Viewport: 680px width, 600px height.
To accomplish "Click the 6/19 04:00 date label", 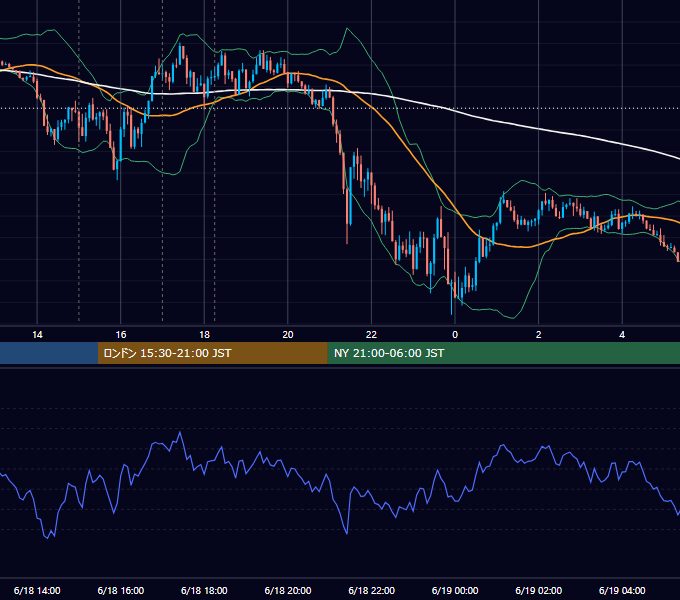I will pyautogui.click(x=622, y=590).
